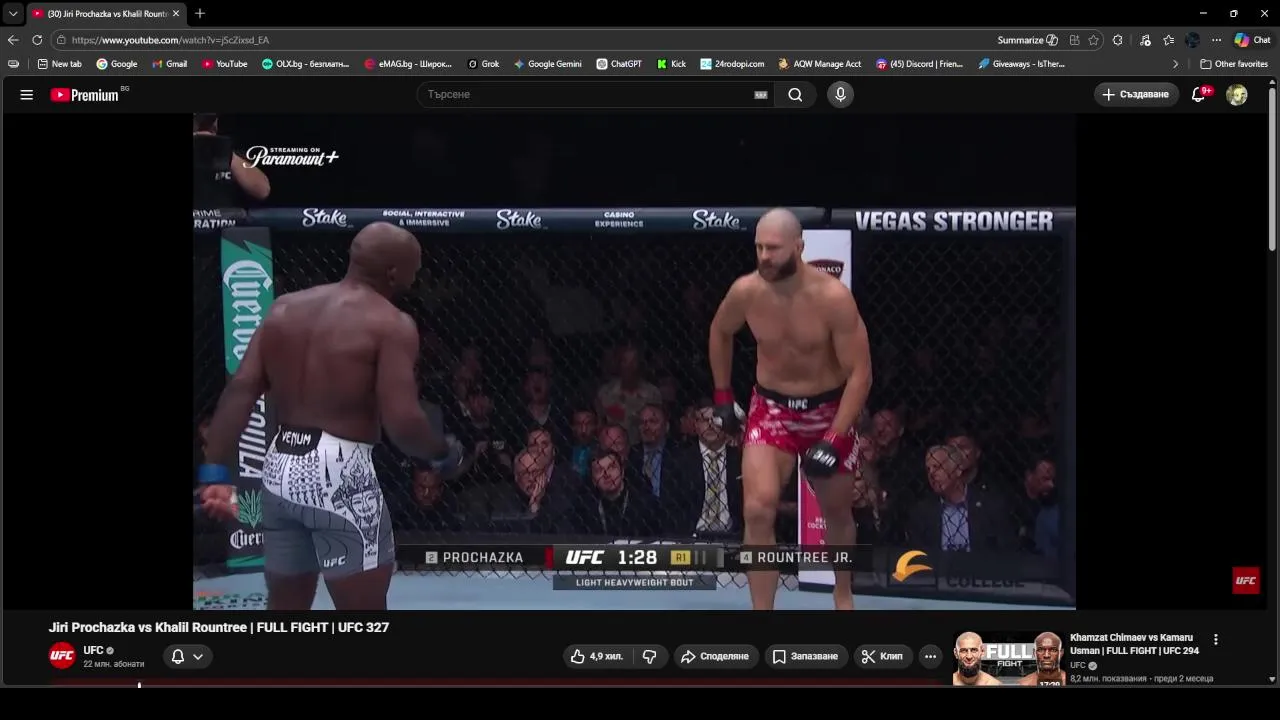The height and width of the screenshot is (720, 1280).
Task: Close the Jiri Prochazka YouTube tab
Action: point(176,14)
